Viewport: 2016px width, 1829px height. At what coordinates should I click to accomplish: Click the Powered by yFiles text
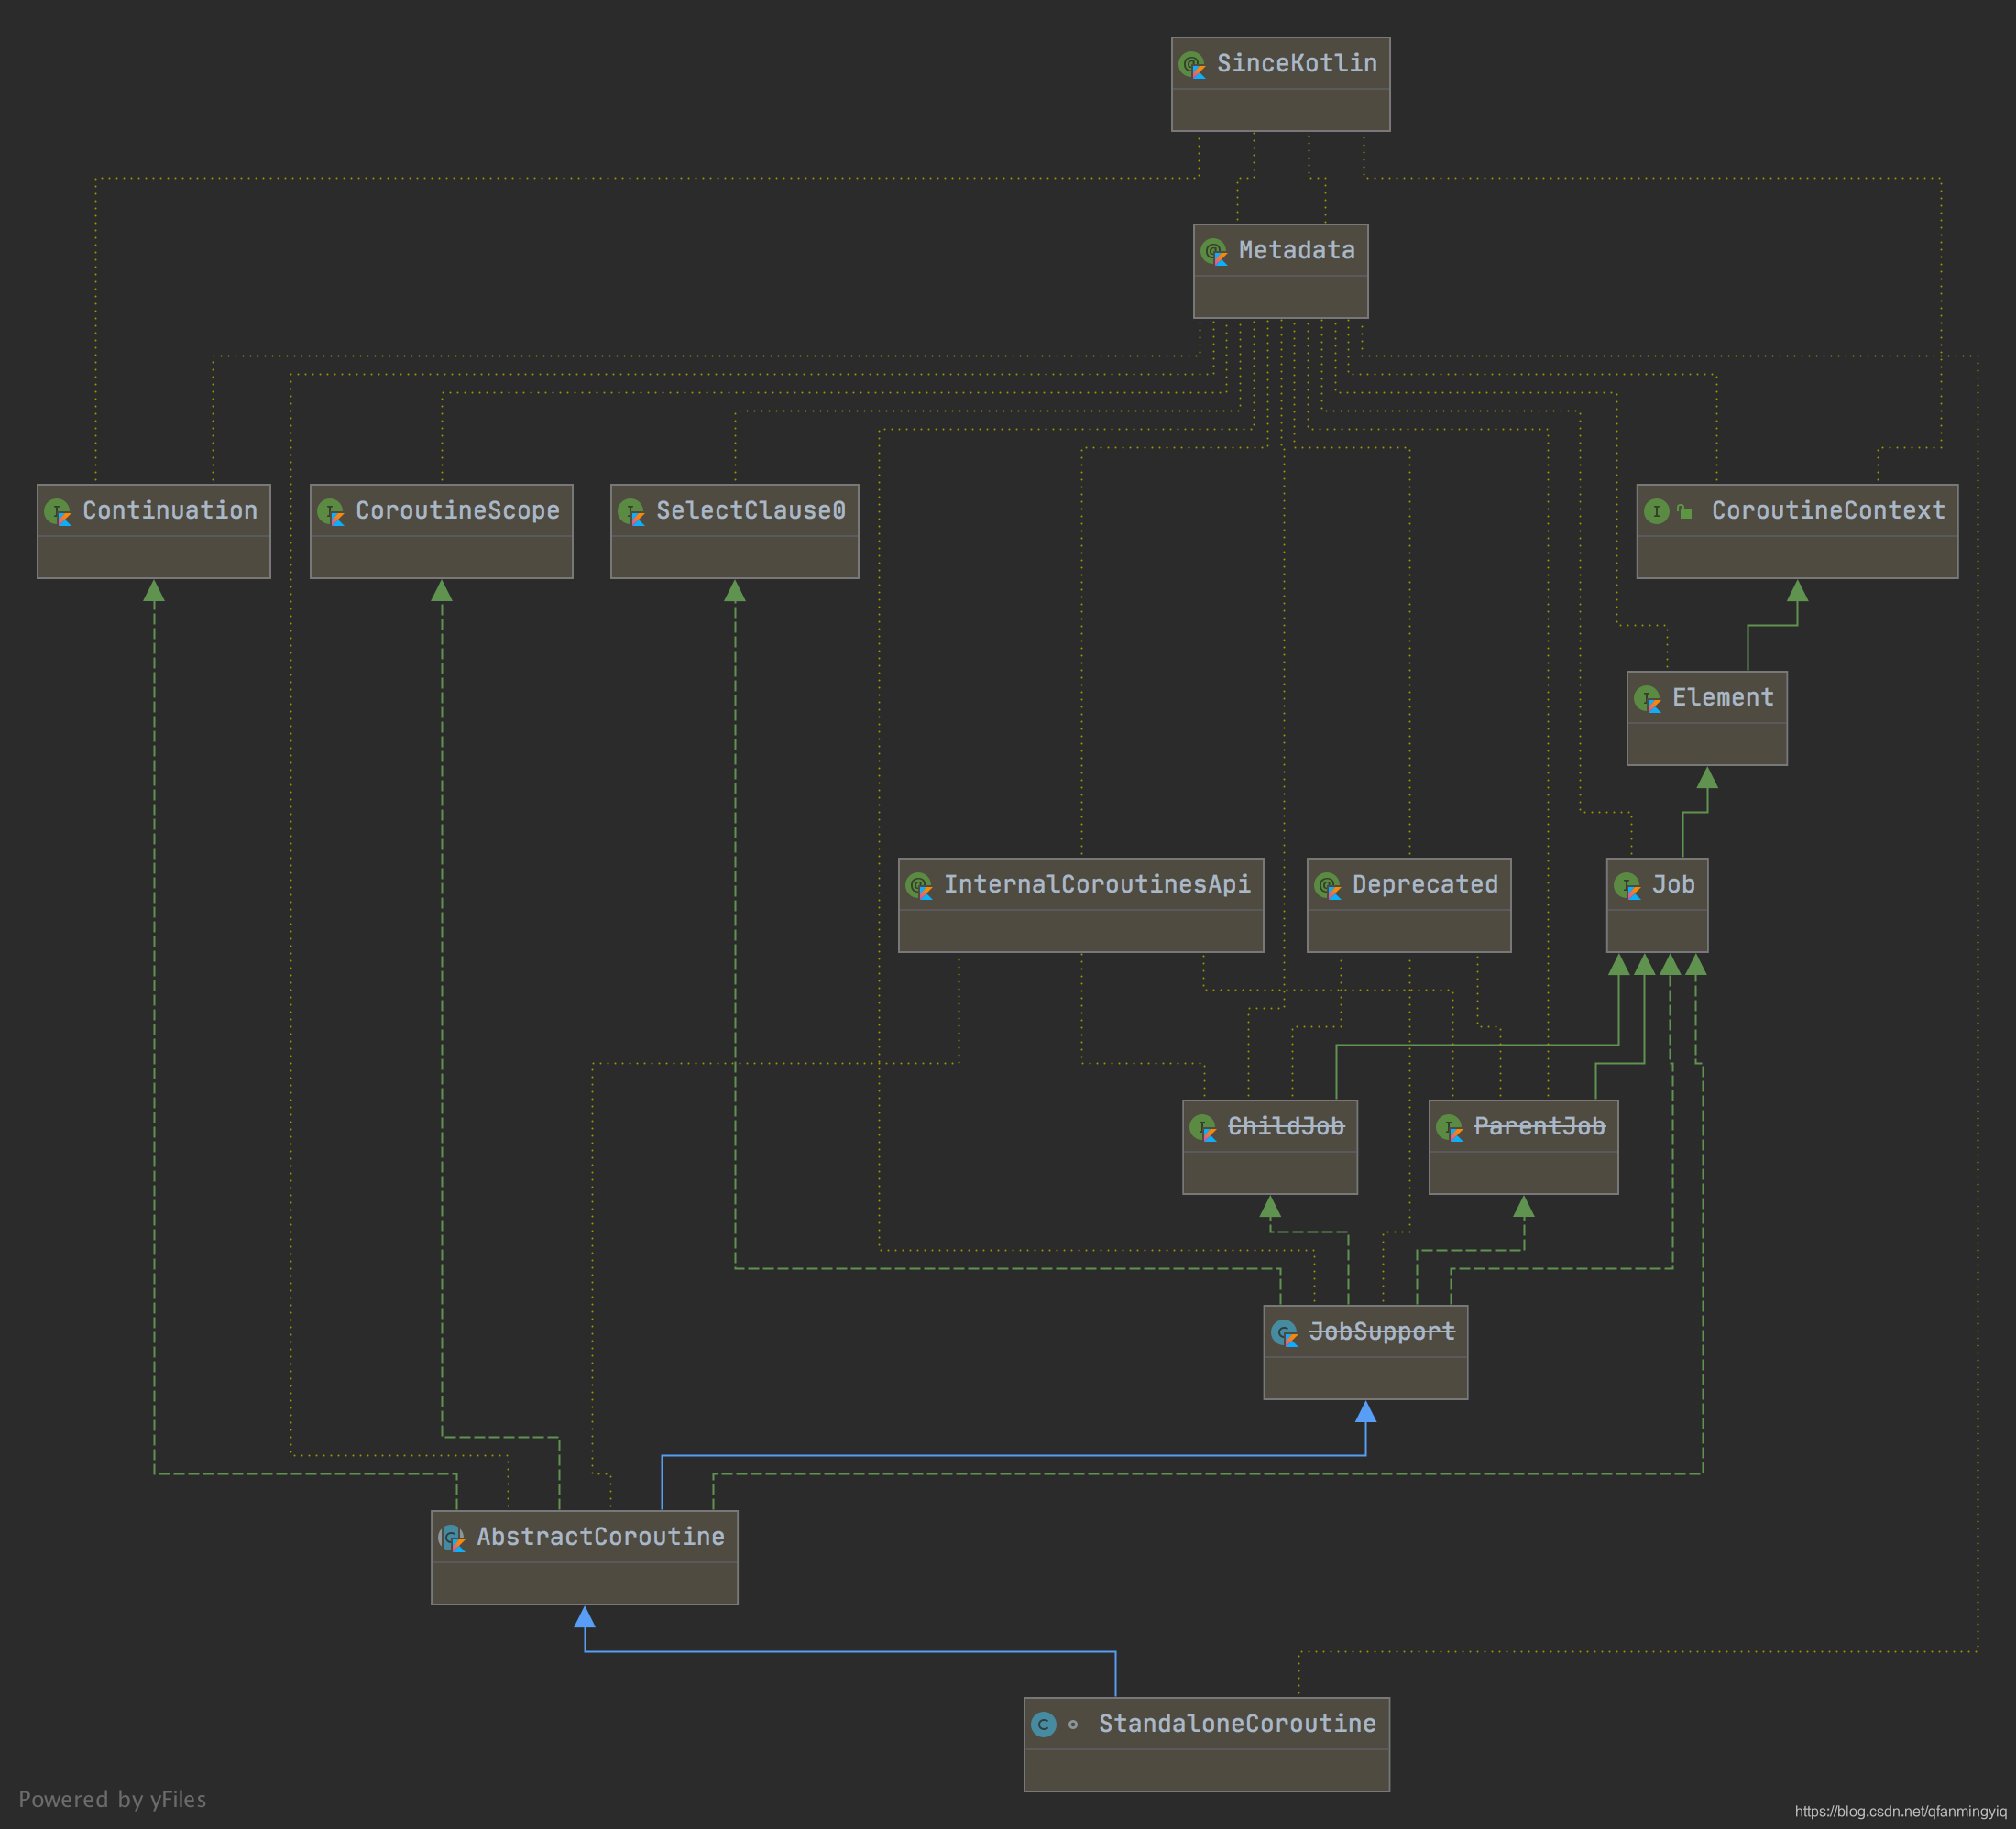click(112, 1799)
